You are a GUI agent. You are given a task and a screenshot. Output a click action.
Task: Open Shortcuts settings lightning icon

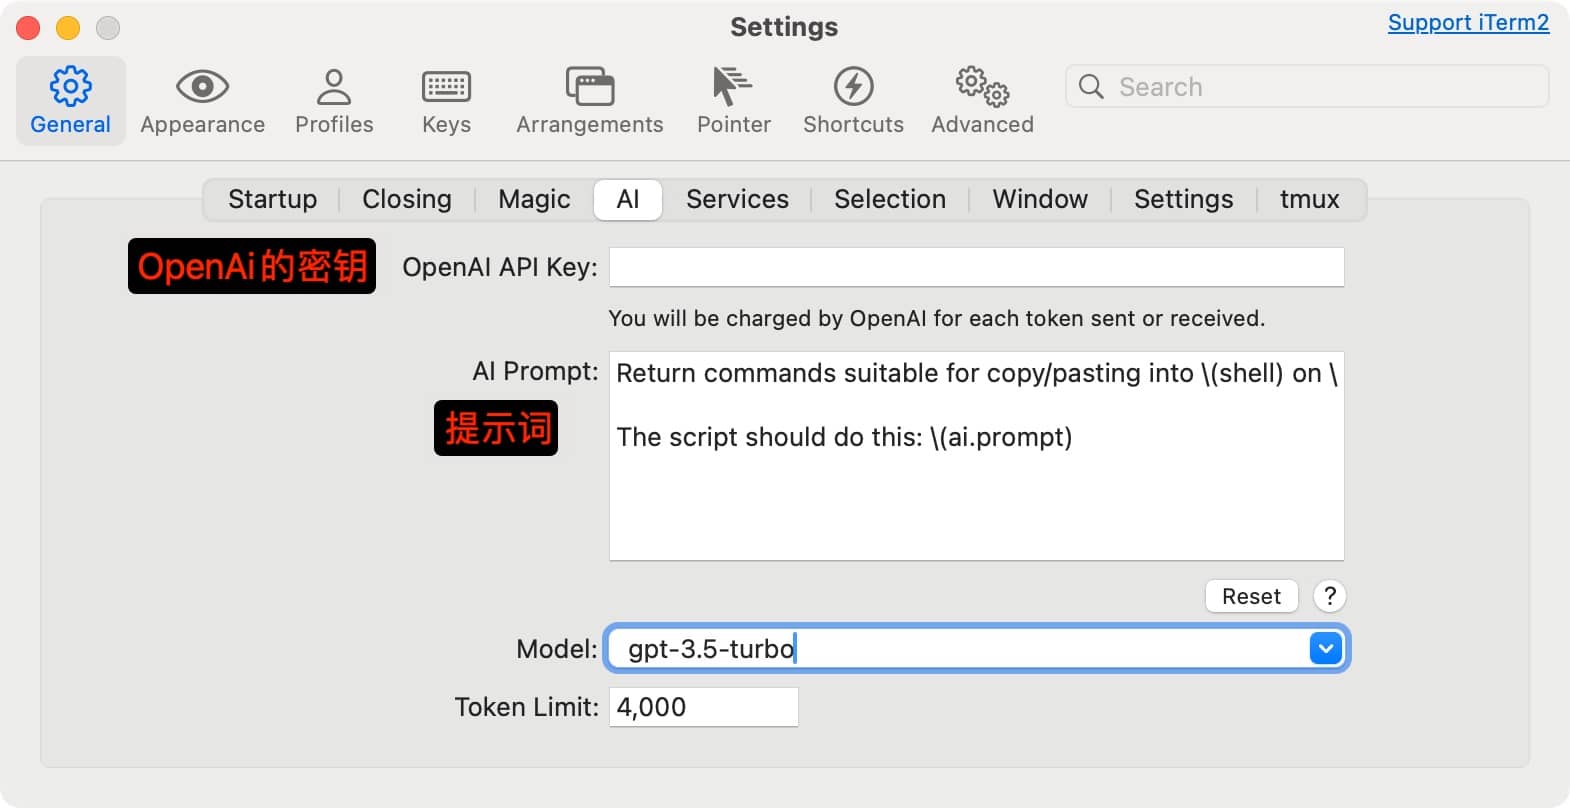click(x=853, y=87)
